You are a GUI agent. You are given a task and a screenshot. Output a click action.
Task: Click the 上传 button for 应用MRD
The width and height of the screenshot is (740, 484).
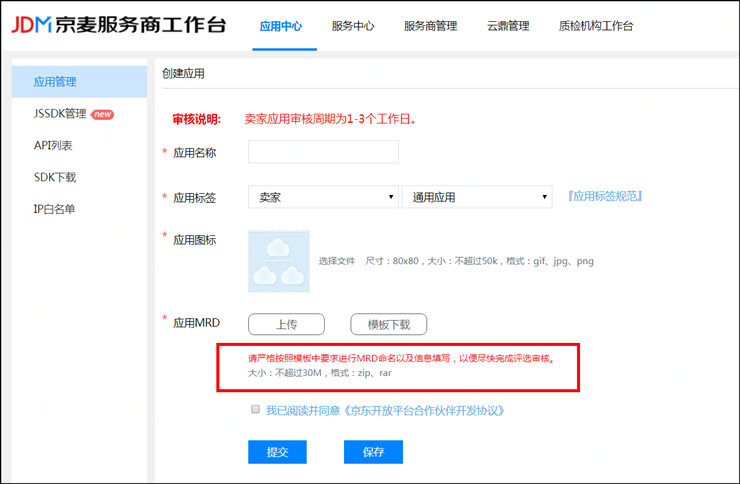(x=286, y=324)
